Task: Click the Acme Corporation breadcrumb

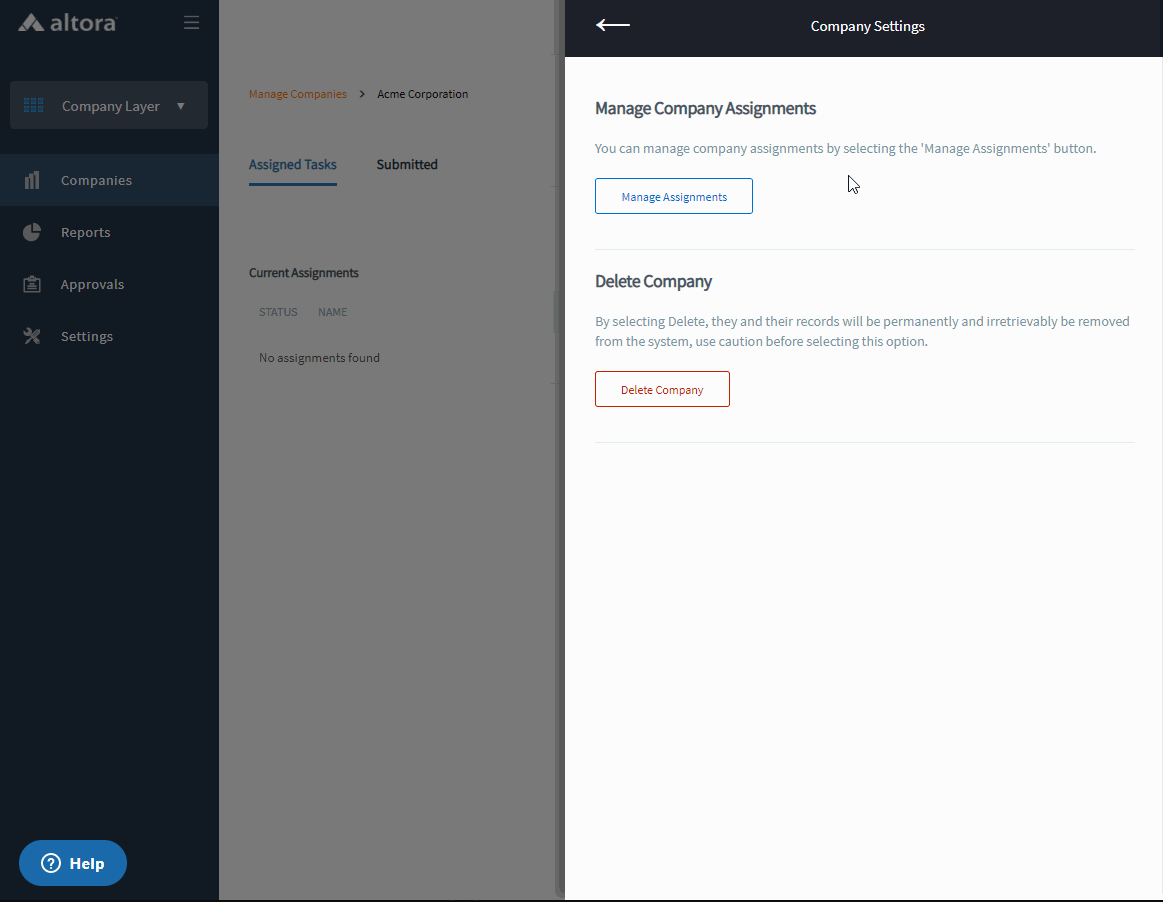Action: pos(422,94)
